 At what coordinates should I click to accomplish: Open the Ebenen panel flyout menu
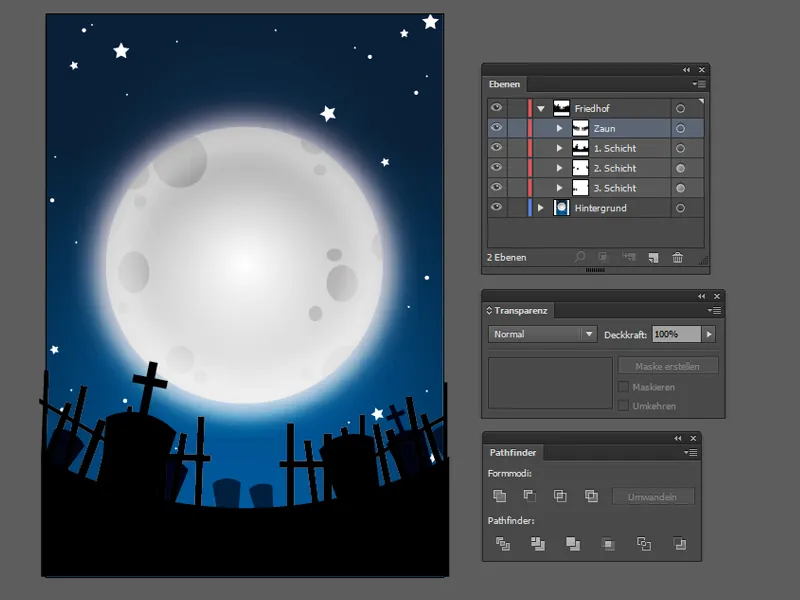click(699, 84)
